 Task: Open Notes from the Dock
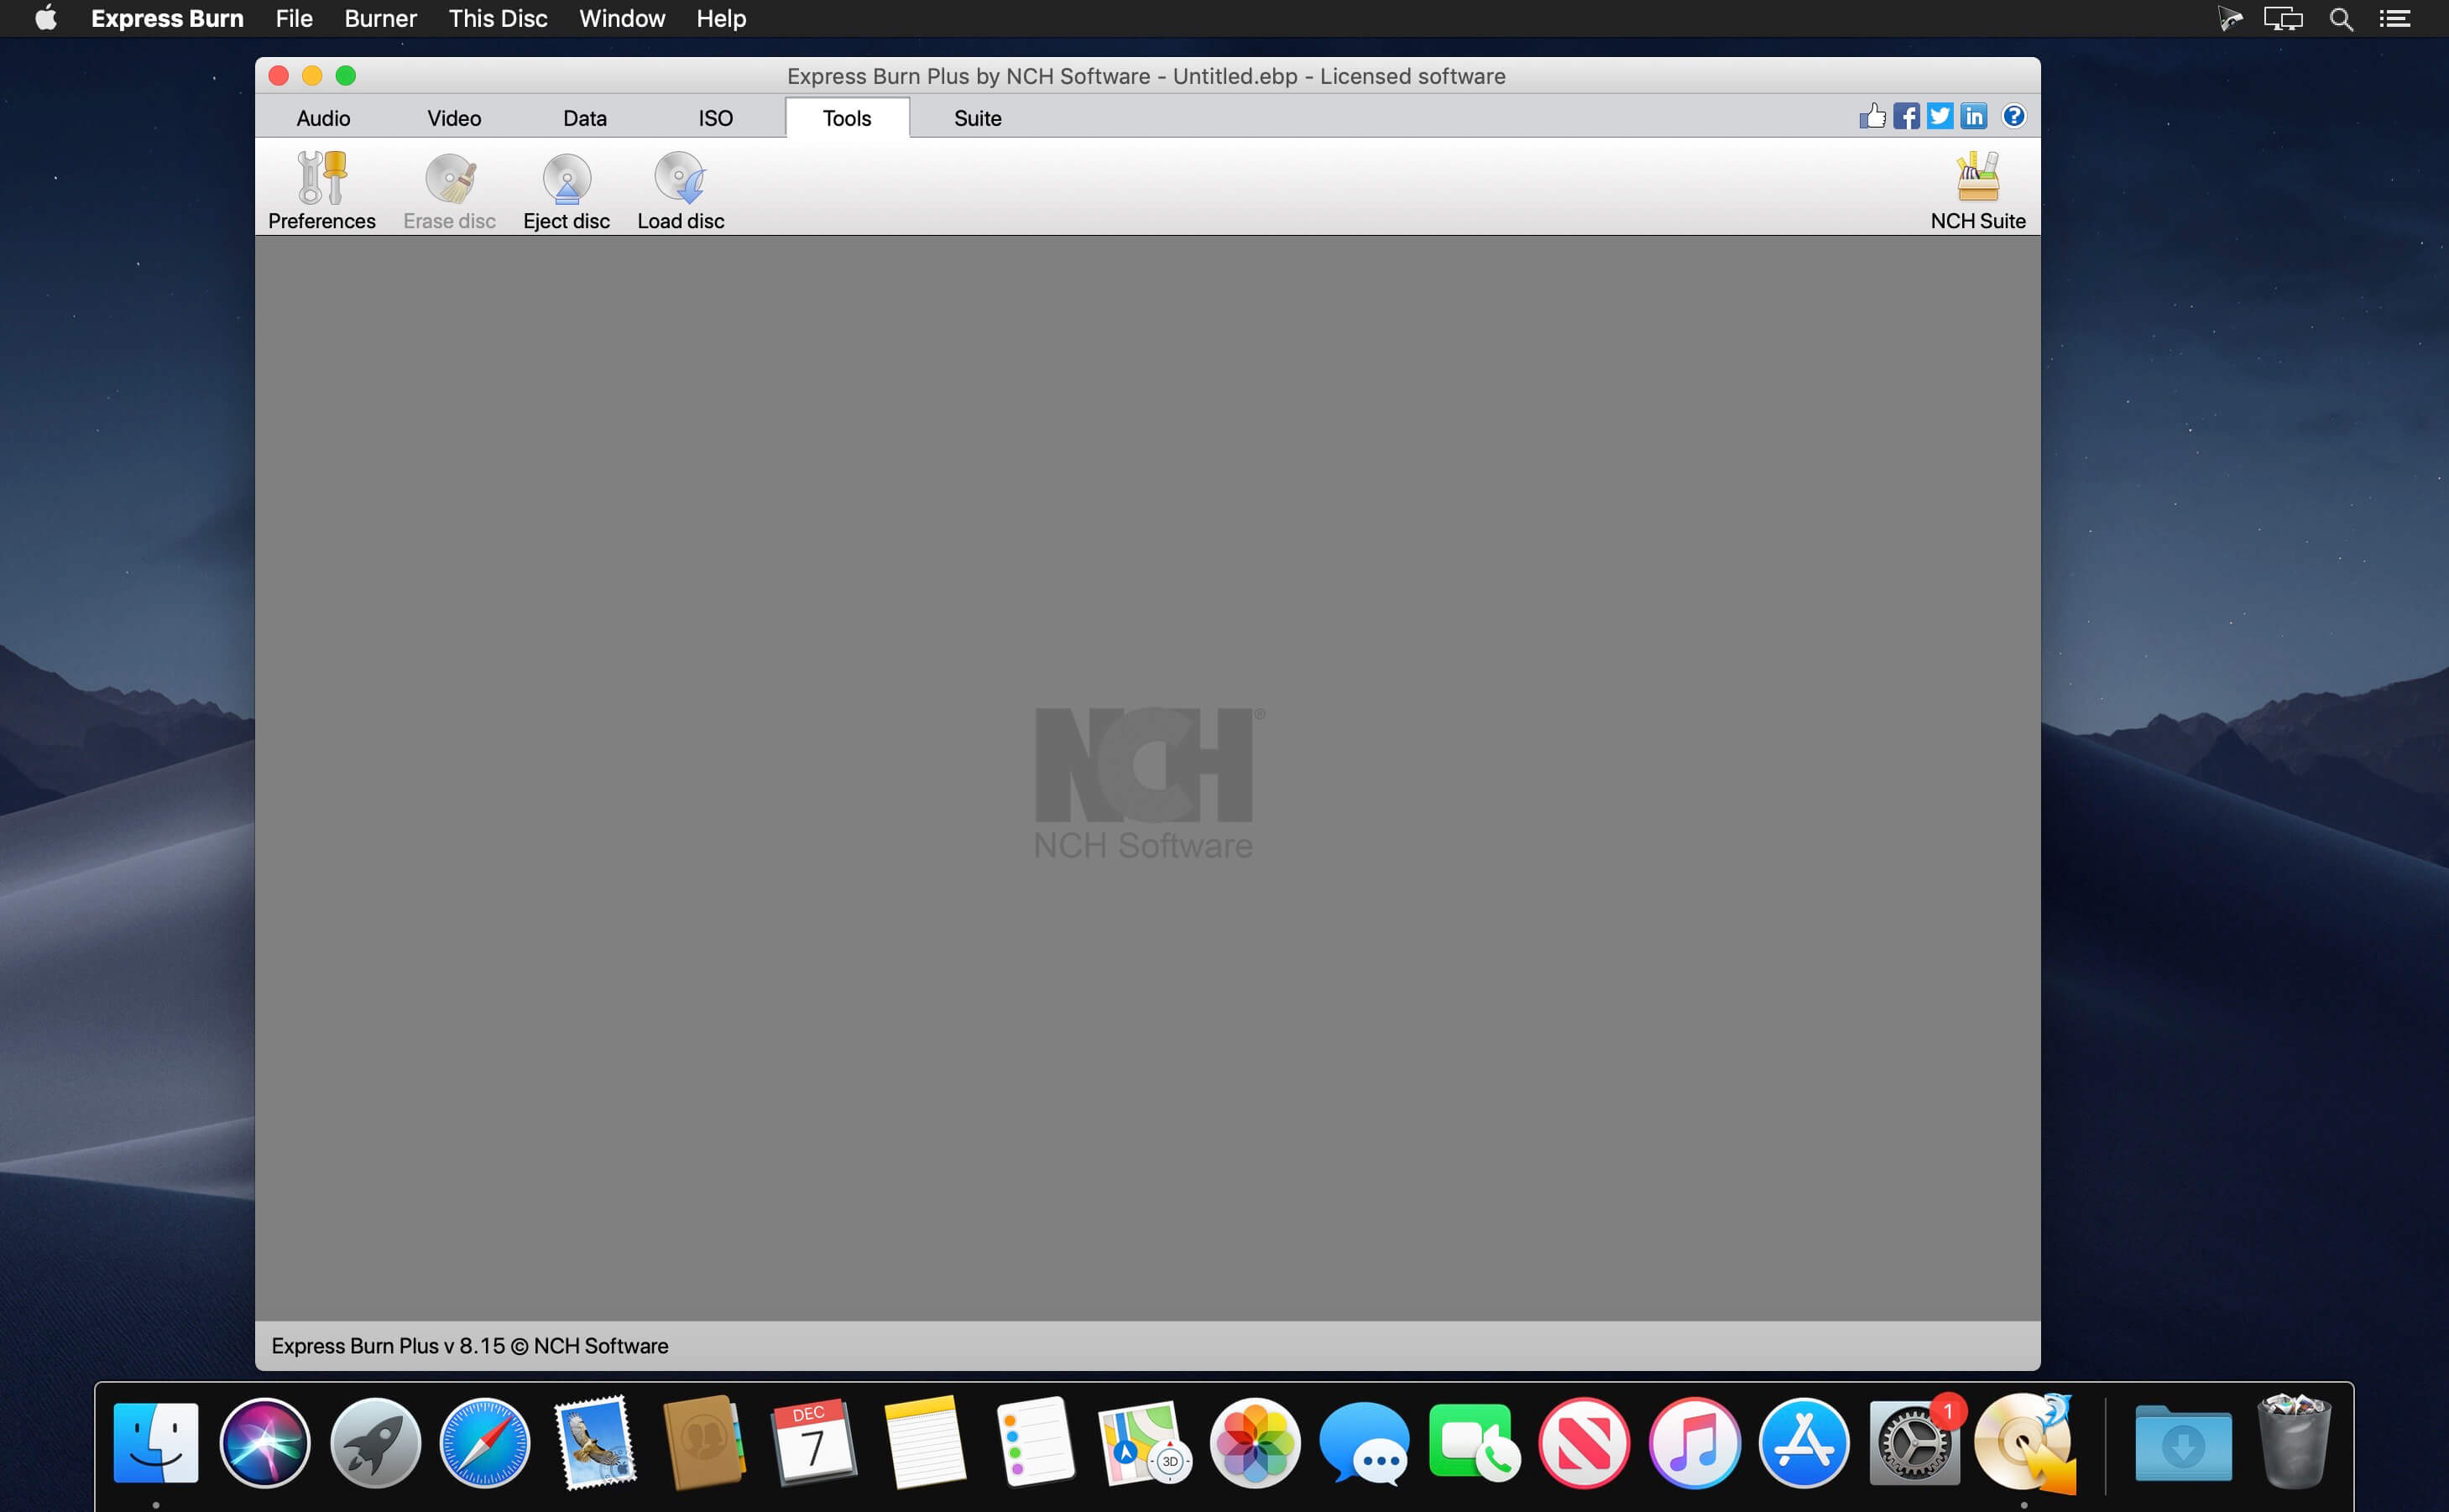tap(925, 1442)
